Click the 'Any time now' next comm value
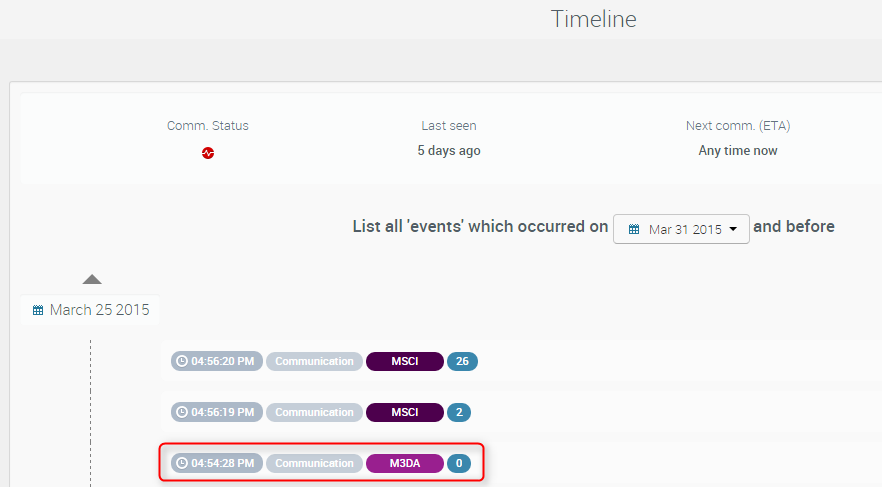 [x=737, y=151]
